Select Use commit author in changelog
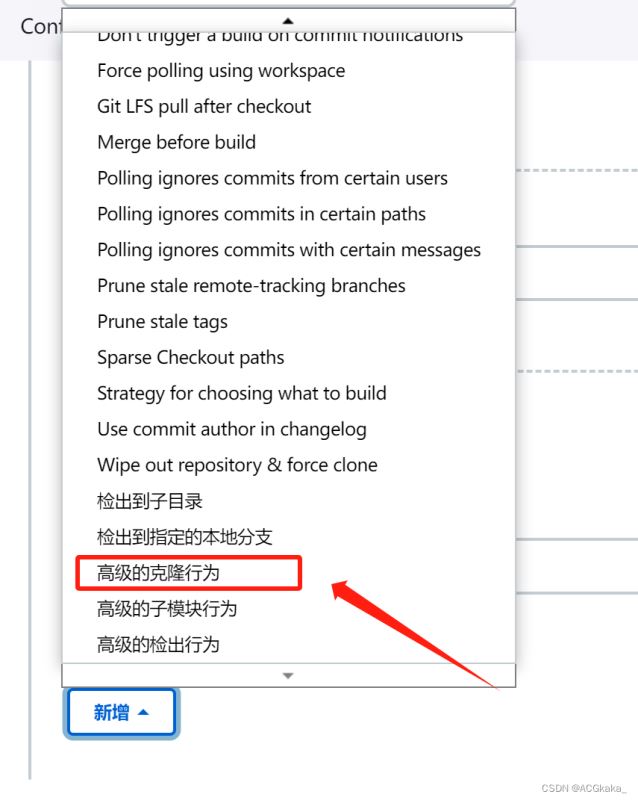 point(288,429)
